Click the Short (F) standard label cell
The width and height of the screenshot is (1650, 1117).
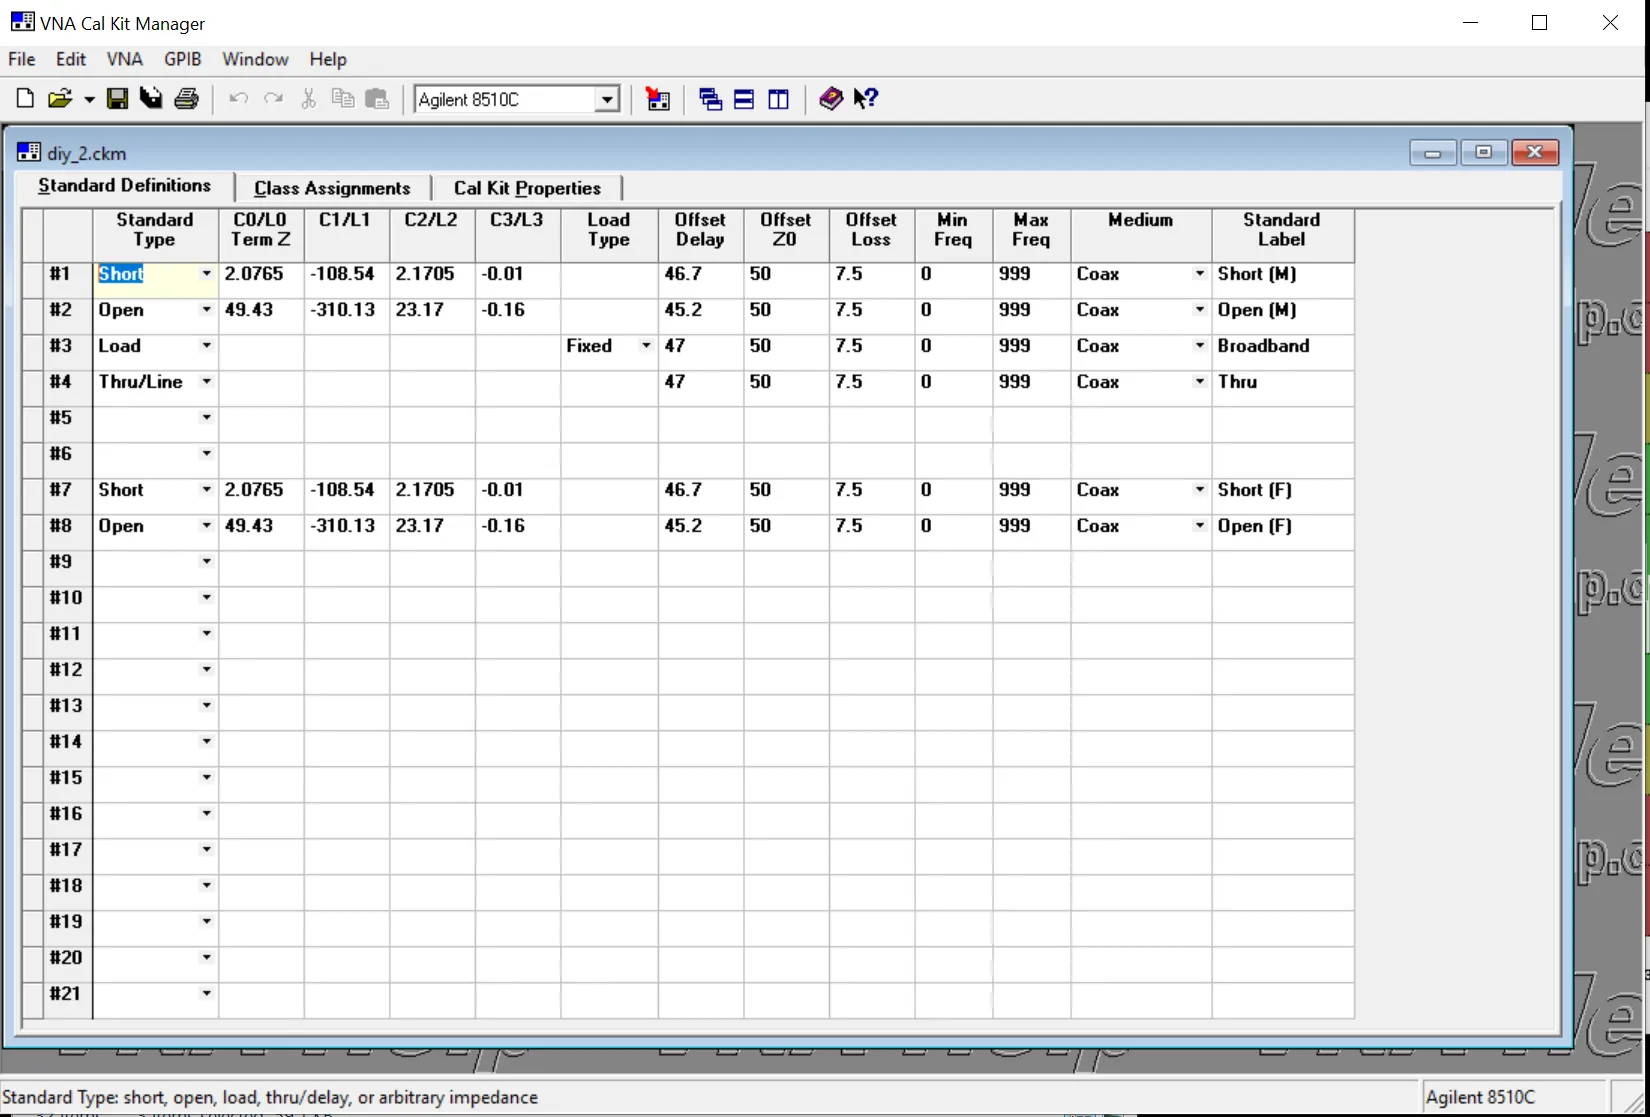pyautogui.click(x=1282, y=490)
